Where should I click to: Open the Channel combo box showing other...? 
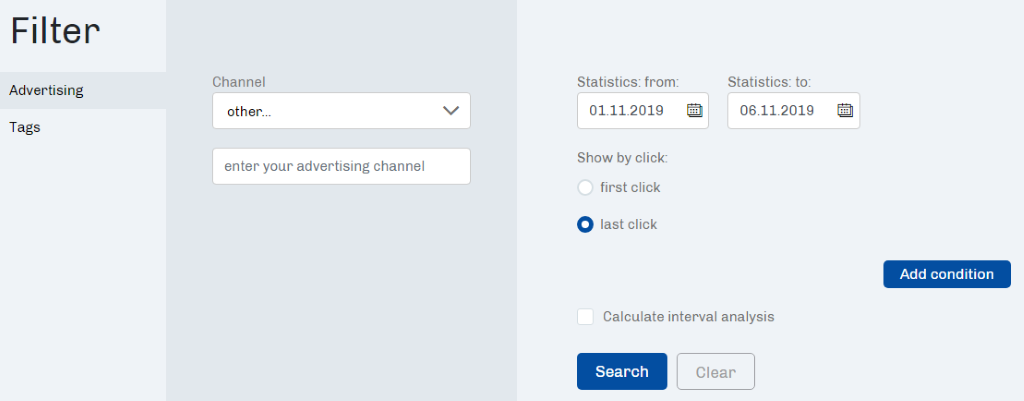point(341,110)
